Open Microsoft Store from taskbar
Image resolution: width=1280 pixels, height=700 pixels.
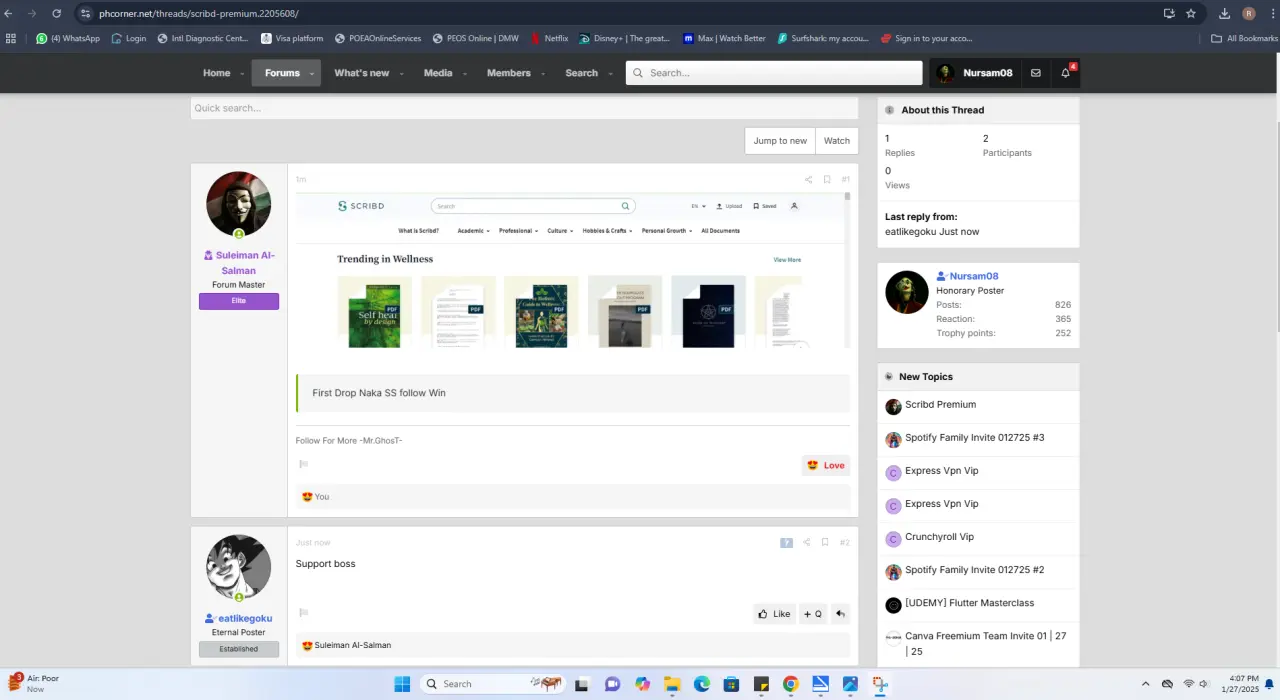coord(732,684)
